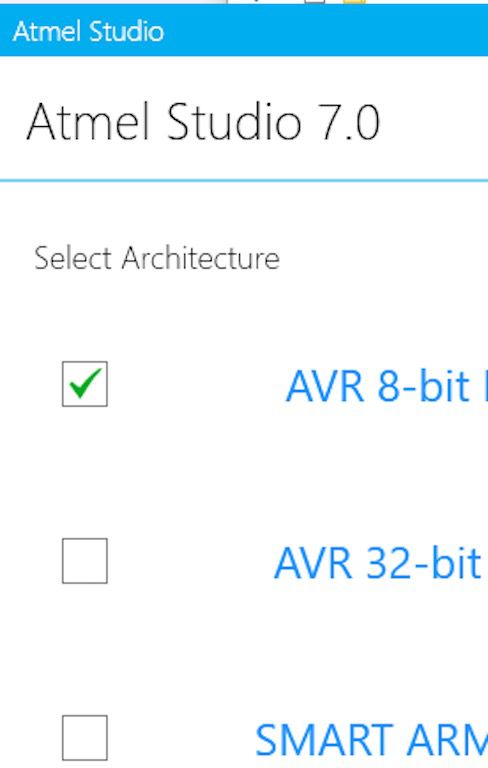The height and width of the screenshot is (768, 488).
Task: Click the Atmel Studio title bar
Action: pyautogui.click(x=244, y=31)
